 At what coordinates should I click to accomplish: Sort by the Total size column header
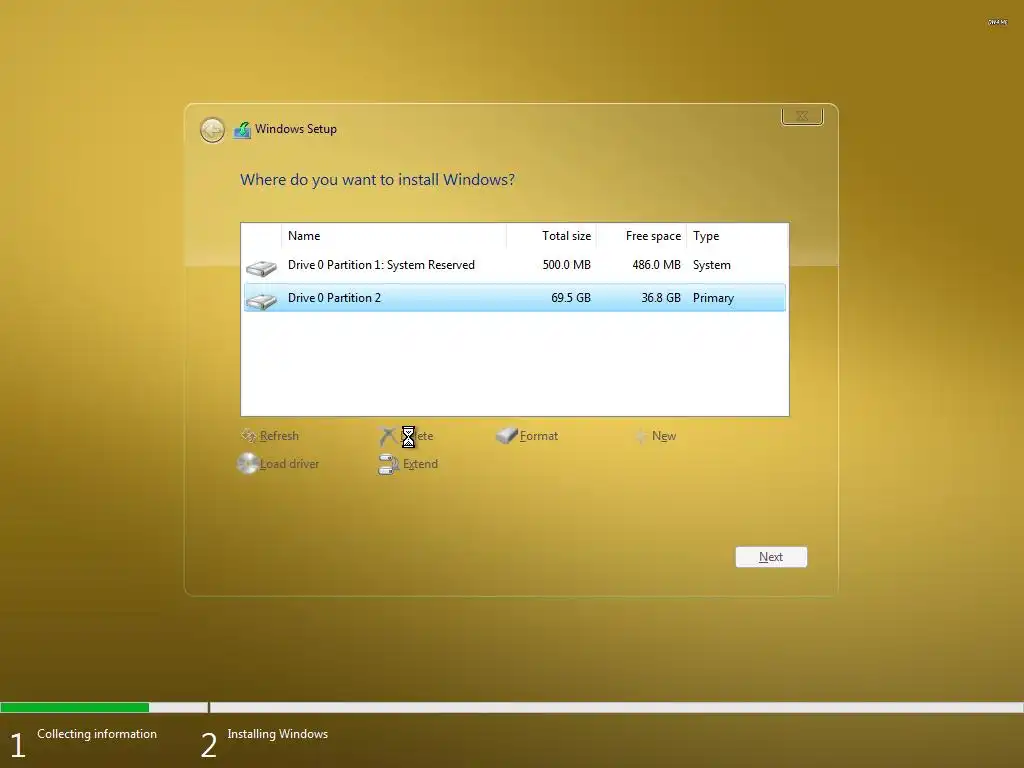551,236
